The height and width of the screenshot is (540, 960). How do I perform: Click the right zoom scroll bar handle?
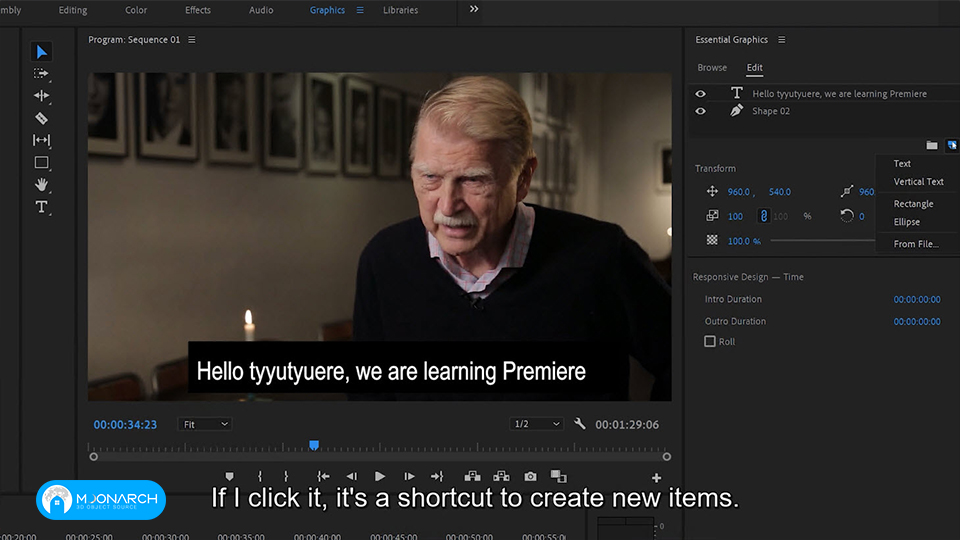click(x=666, y=457)
